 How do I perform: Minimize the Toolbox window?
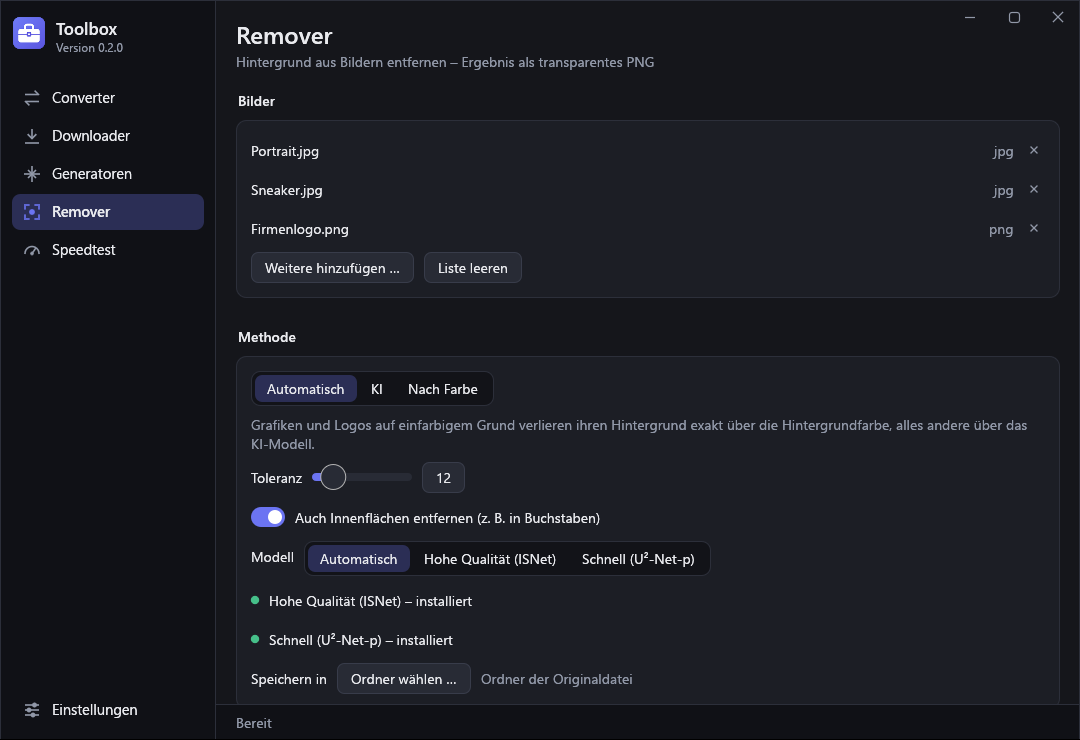[x=970, y=17]
